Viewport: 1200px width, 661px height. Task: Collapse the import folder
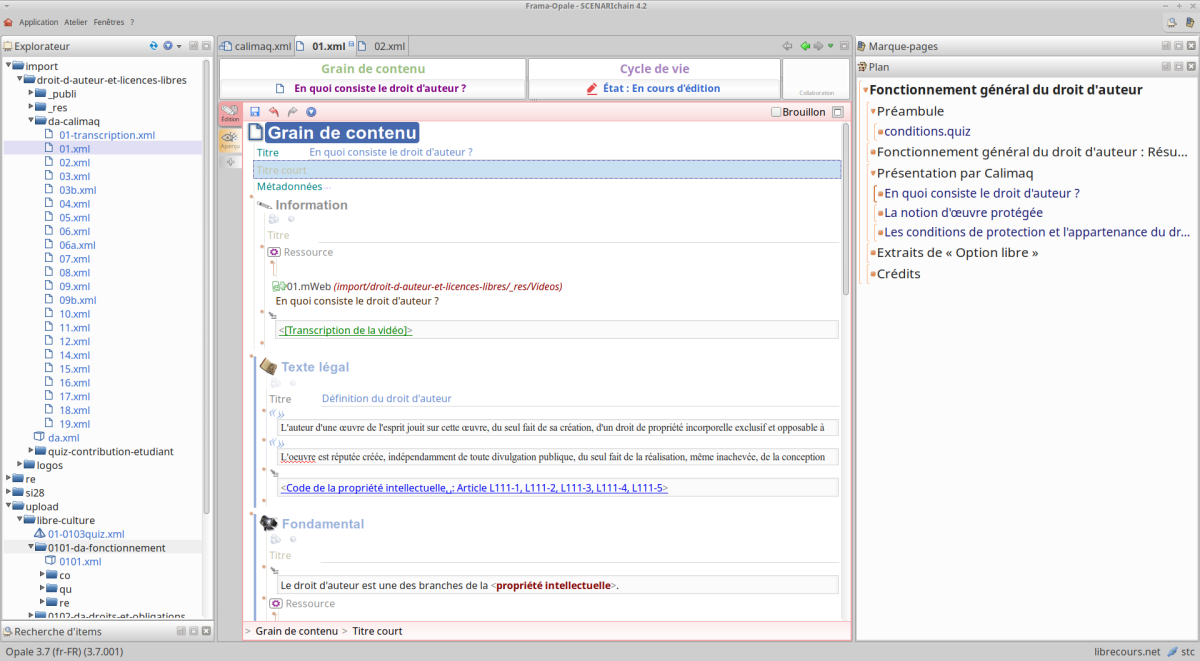pyautogui.click(x=8, y=66)
